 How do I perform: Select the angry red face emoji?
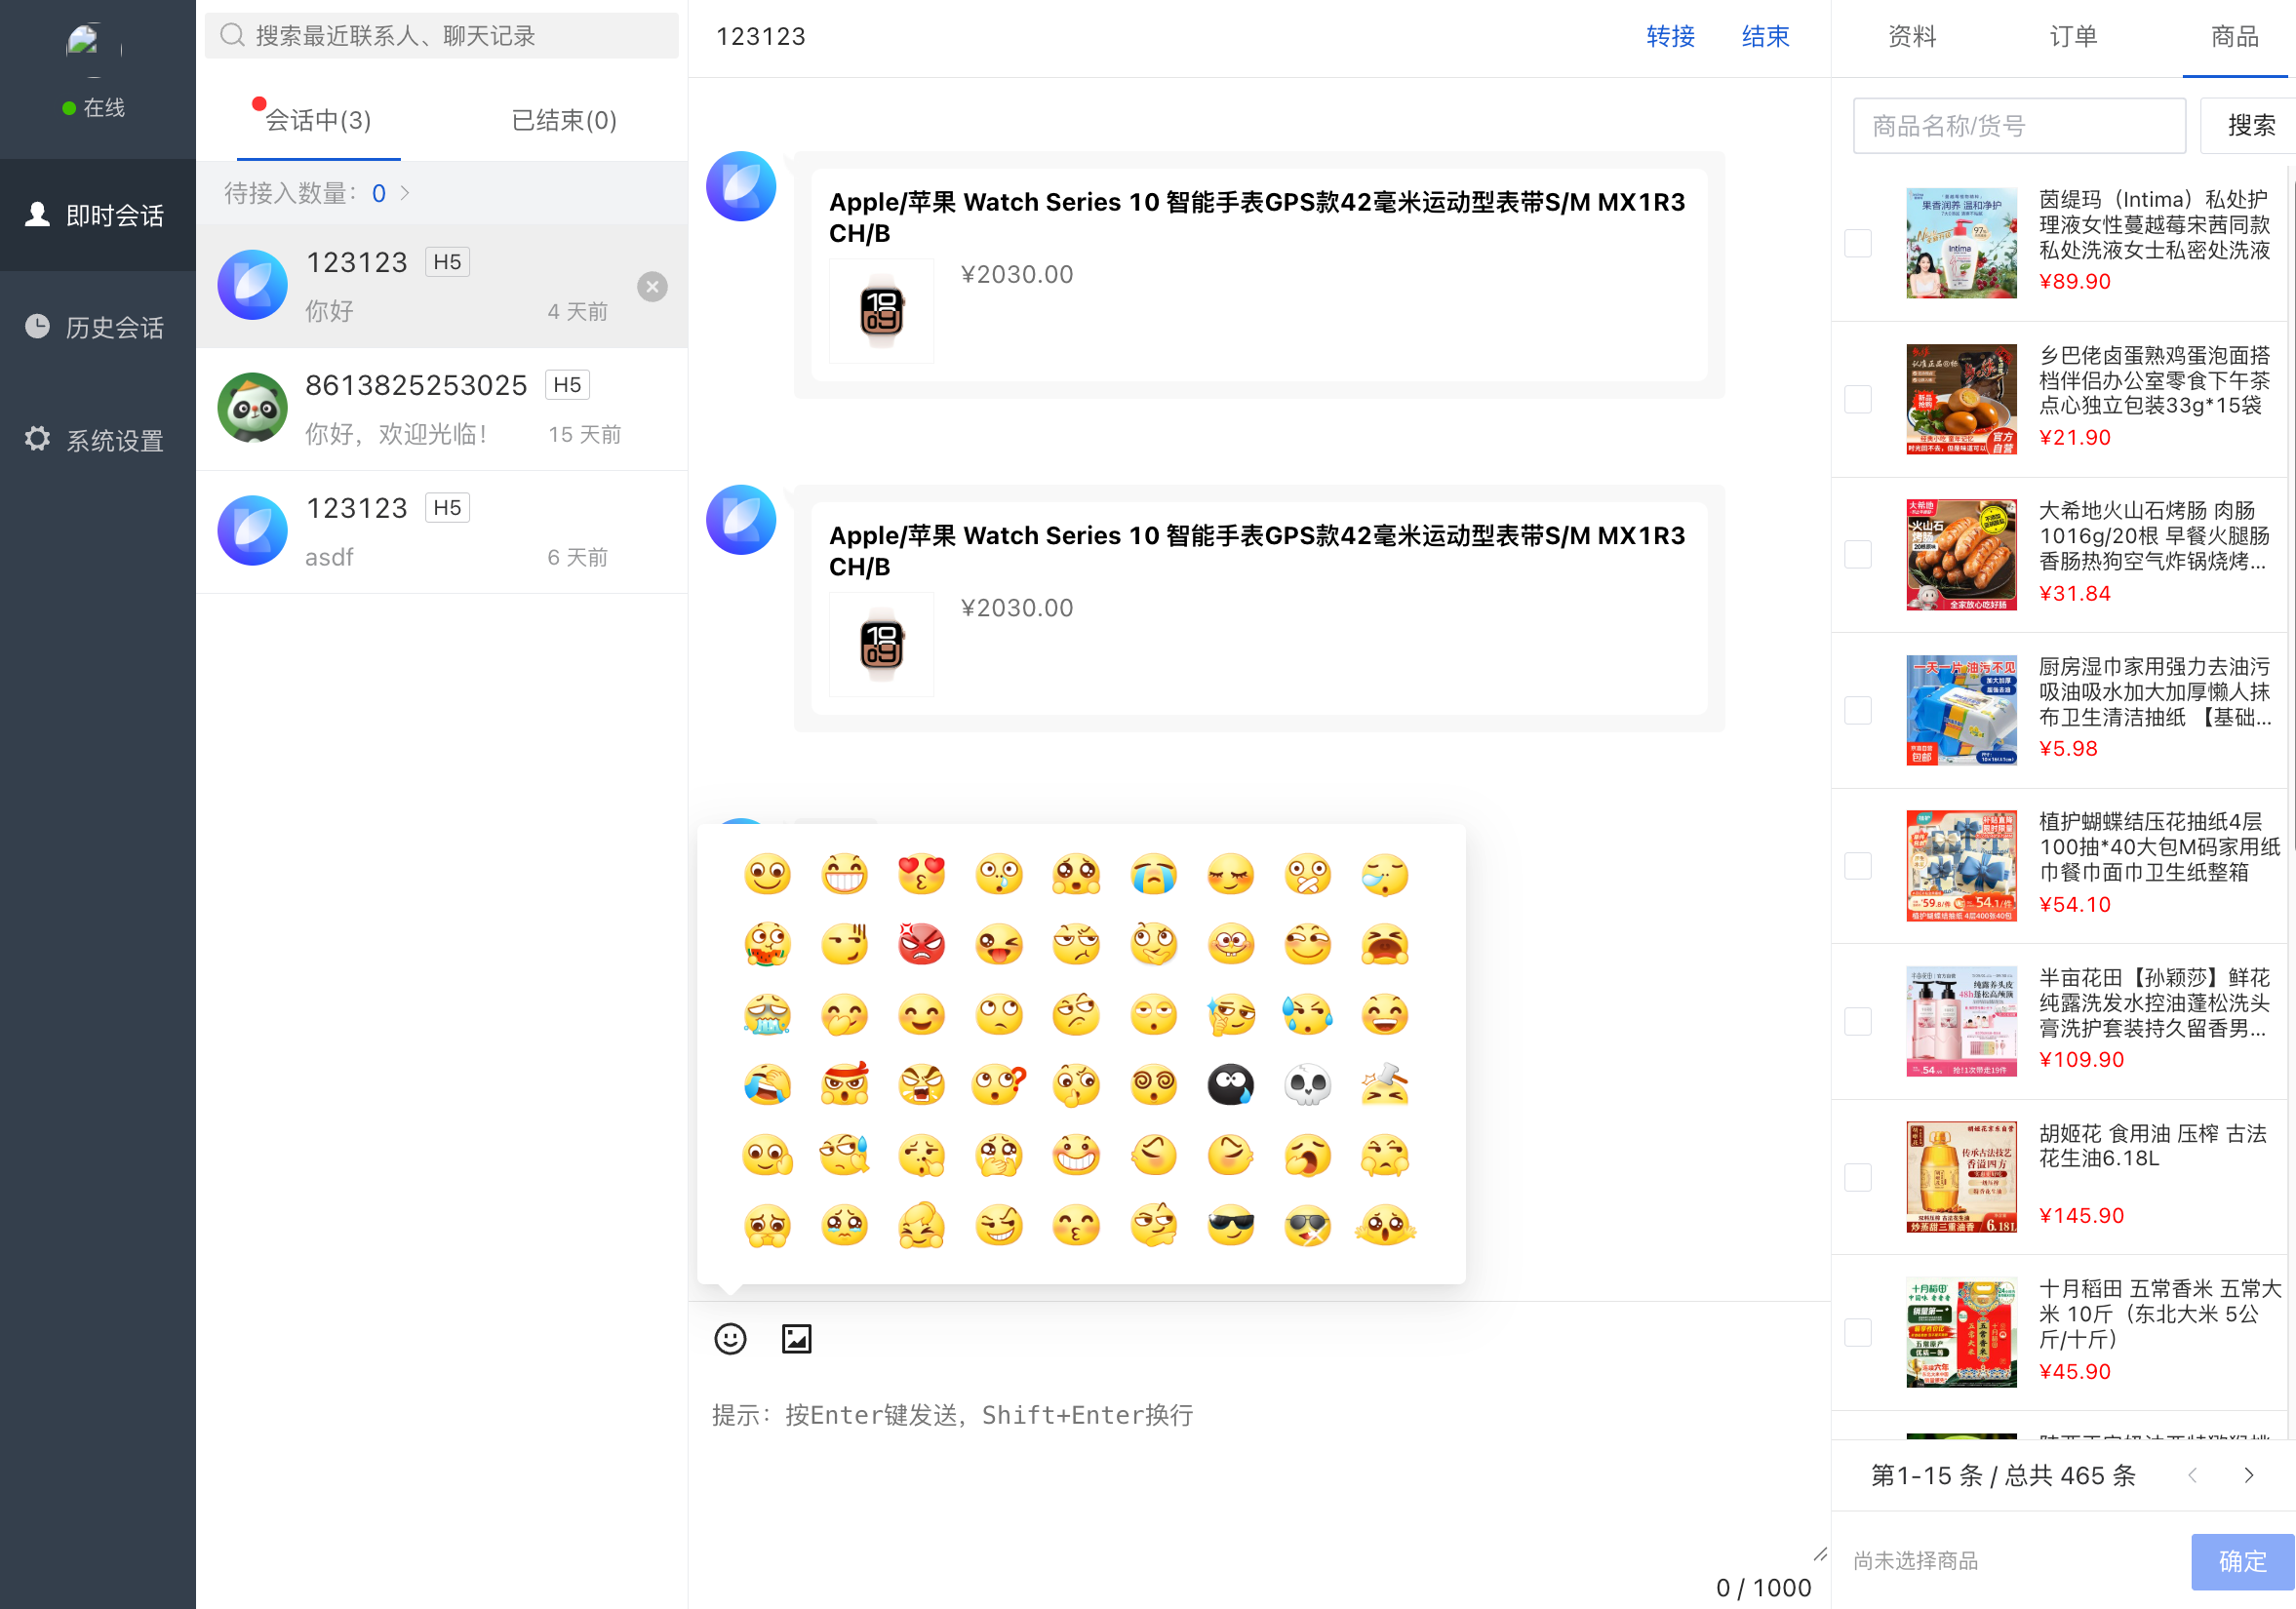point(921,944)
